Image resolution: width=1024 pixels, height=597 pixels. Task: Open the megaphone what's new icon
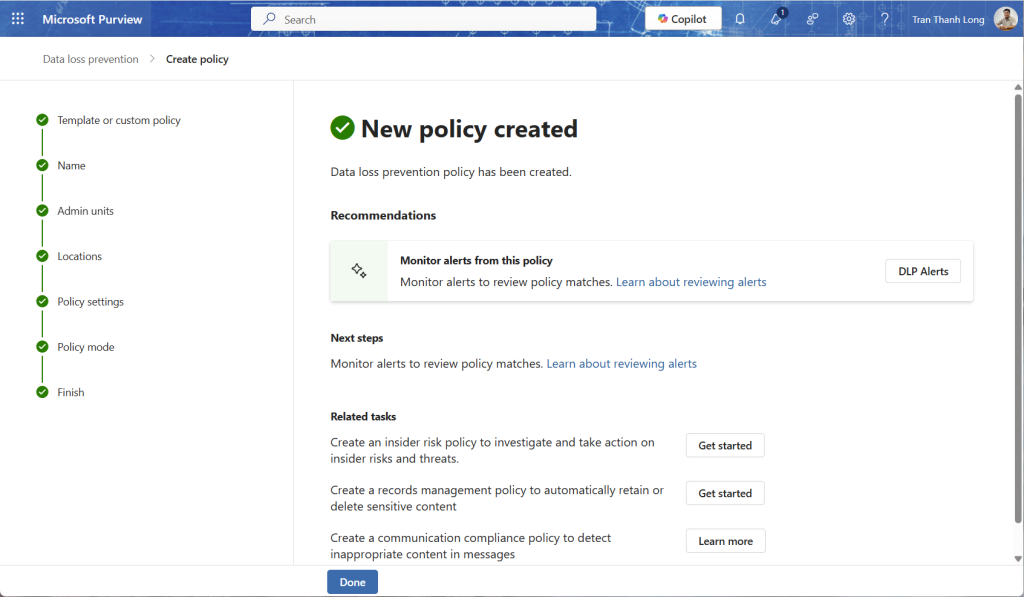pos(776,19)
